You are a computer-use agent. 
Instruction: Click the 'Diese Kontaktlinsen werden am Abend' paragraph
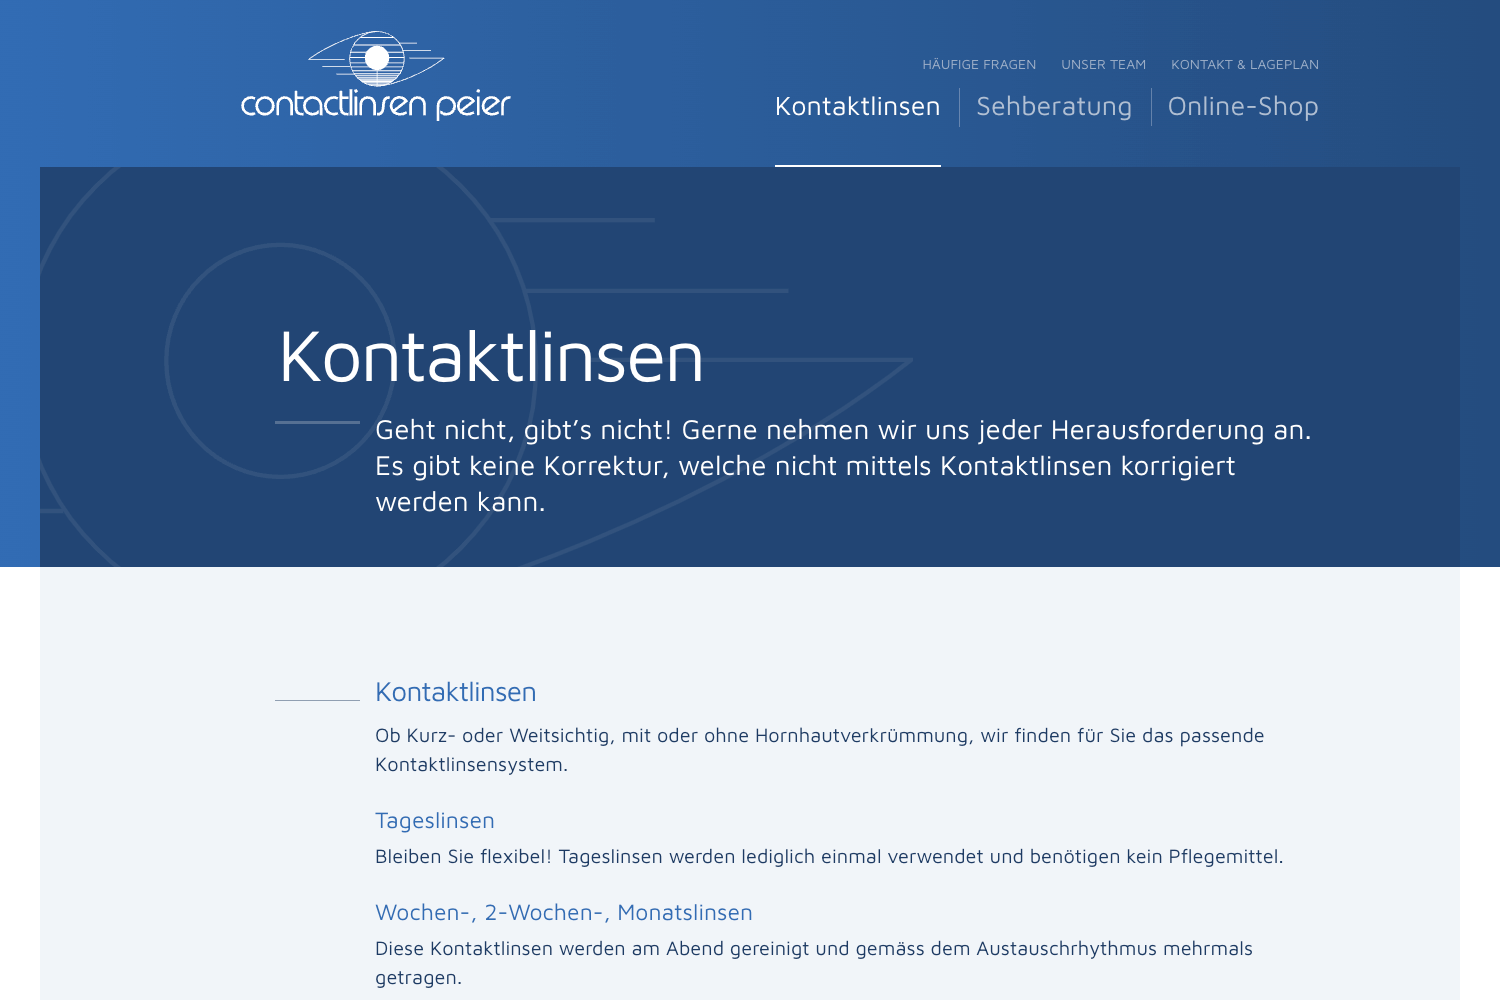click(813, 962)
